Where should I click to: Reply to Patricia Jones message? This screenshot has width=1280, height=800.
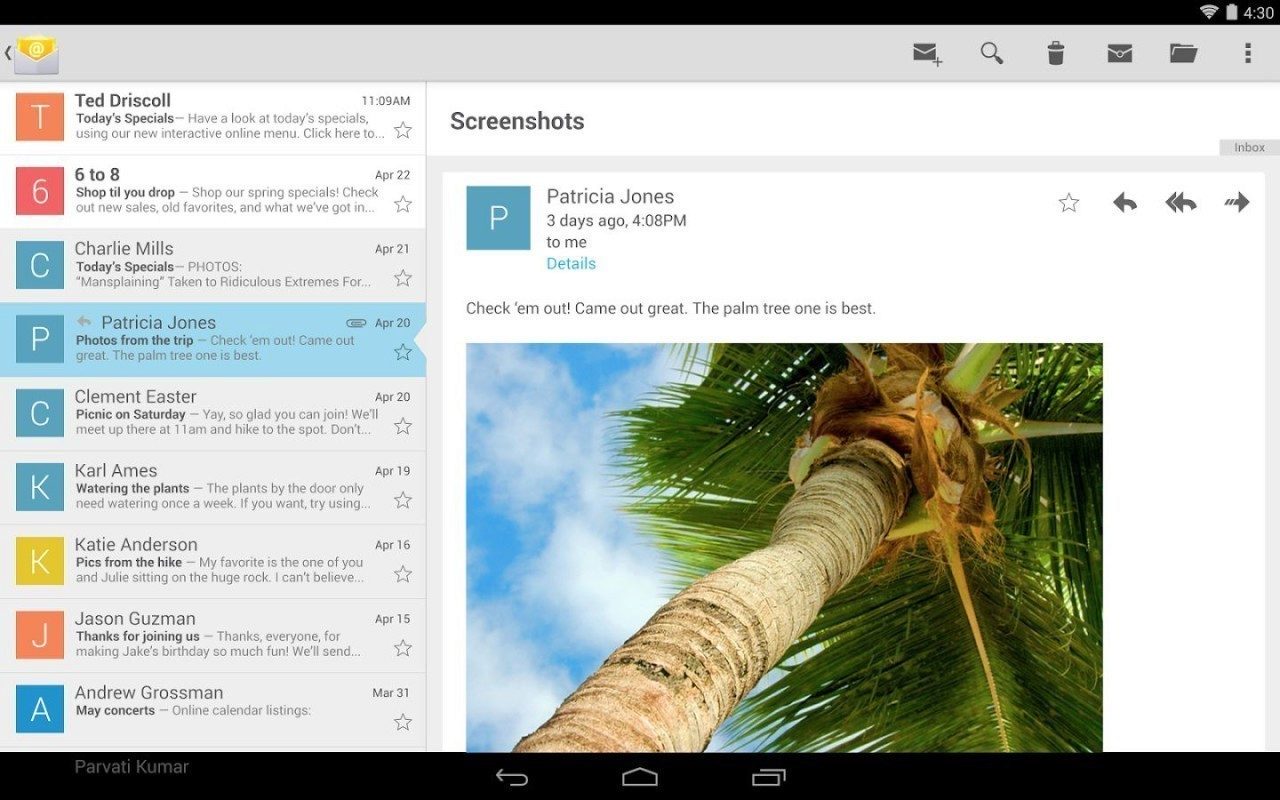pyautogui.click(x=1125, y=203)
